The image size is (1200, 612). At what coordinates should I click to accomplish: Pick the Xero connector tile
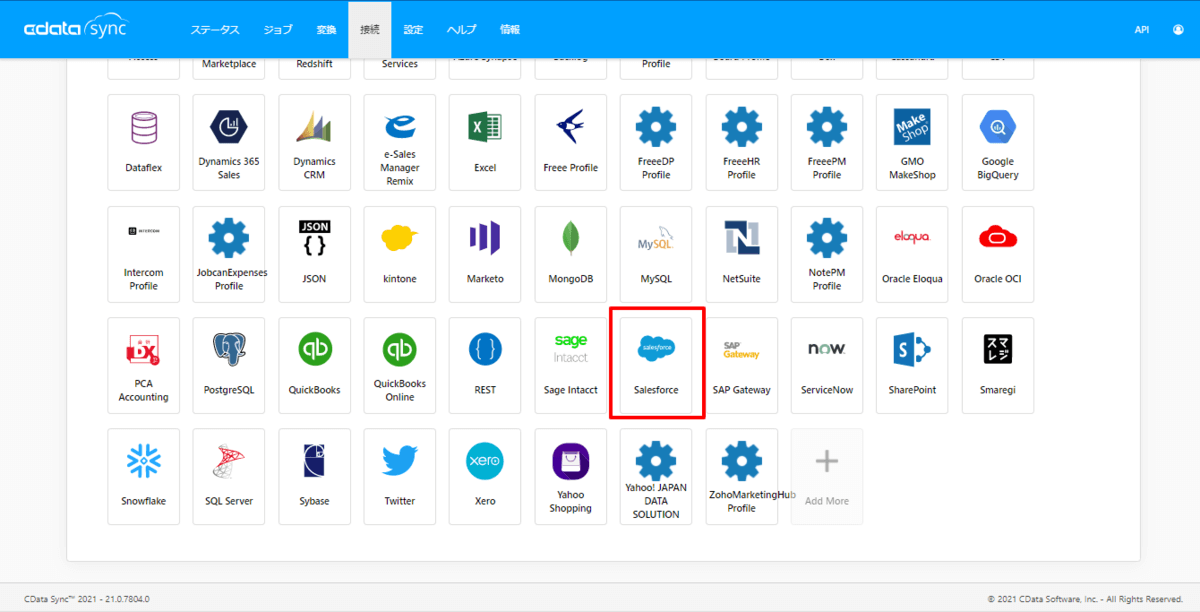pyautogui.click(x=485, y=477)
